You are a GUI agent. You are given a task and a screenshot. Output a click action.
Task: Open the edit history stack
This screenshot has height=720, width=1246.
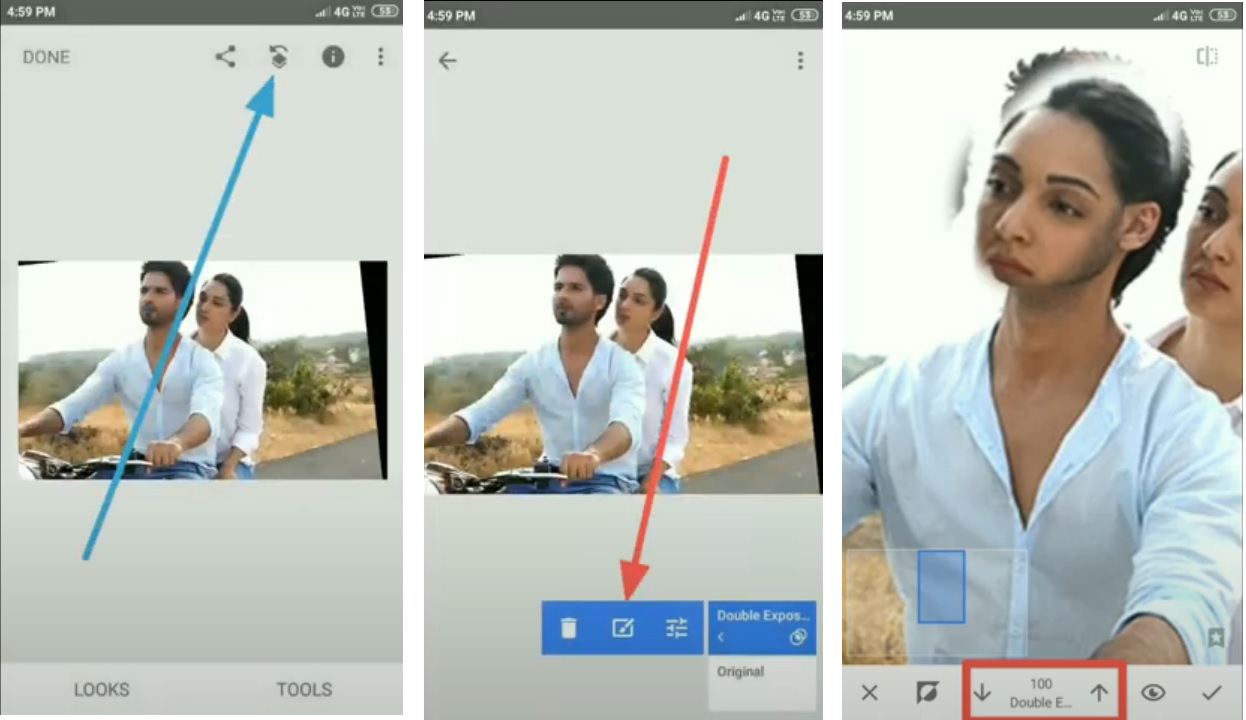(x=278, y=57)
